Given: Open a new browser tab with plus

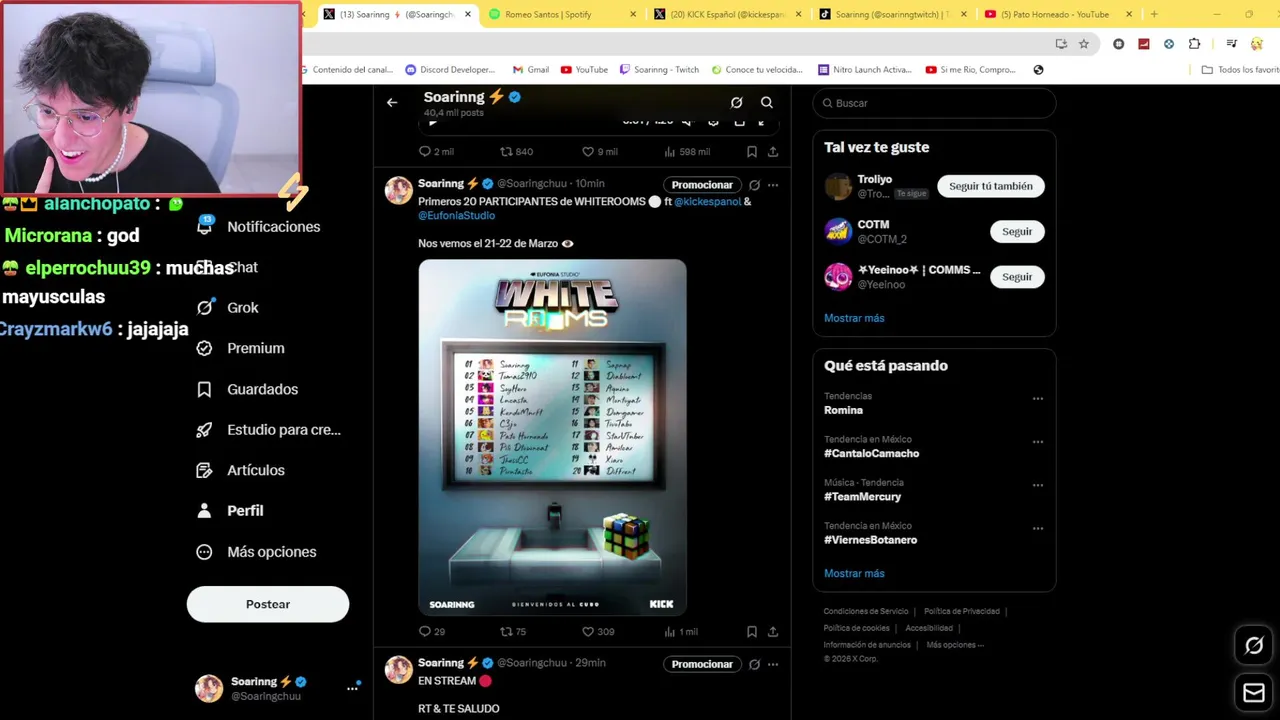Looking at the screenshot, I should click(1154, 14).
